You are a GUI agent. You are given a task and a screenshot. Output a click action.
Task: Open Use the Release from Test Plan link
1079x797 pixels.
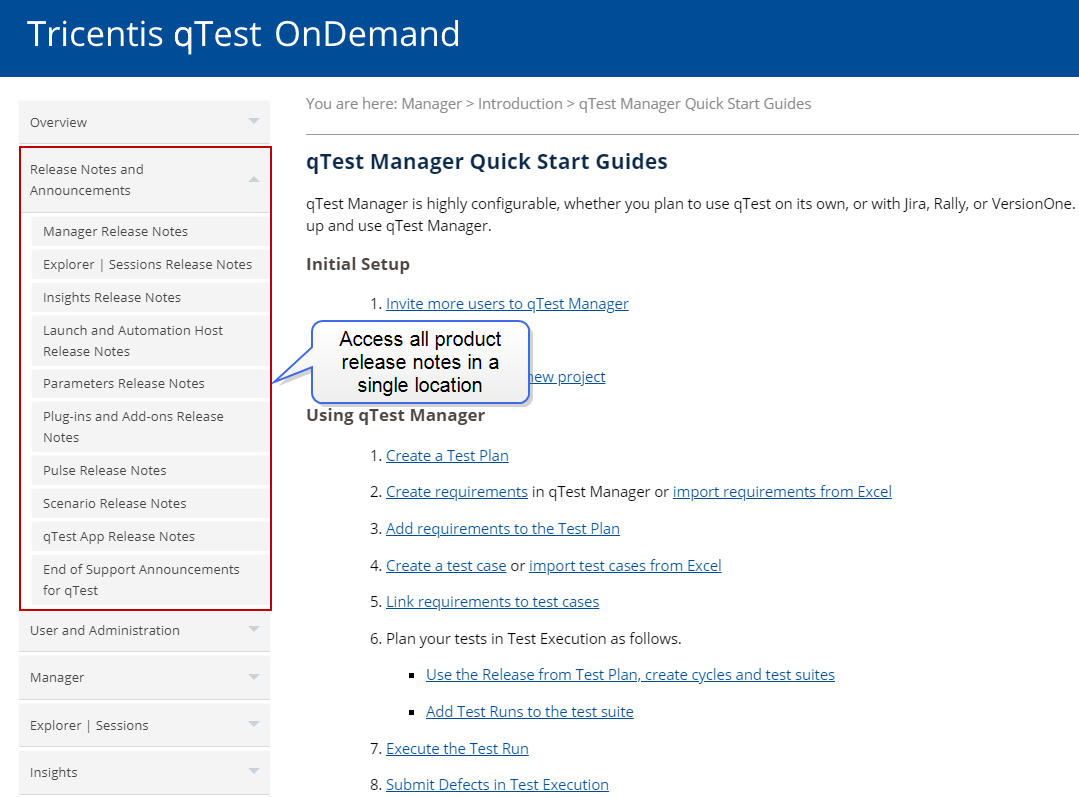click(630, 674)
